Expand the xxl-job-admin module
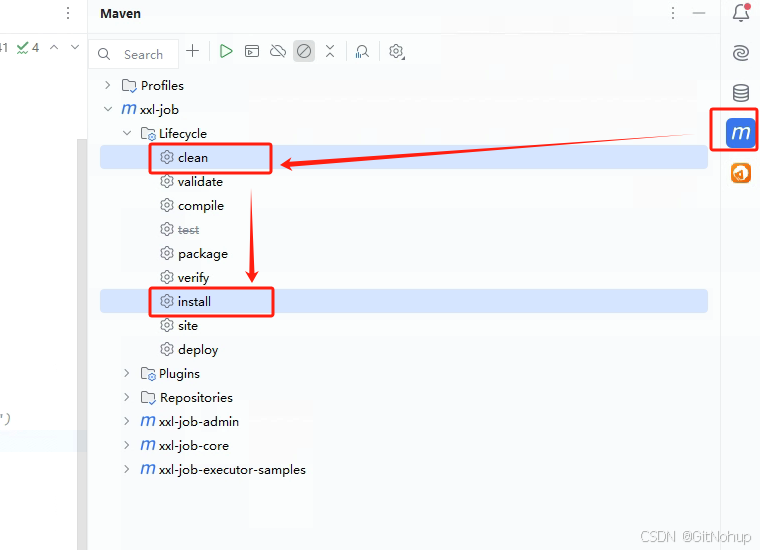760x550 pixels. tap(127, 421)
